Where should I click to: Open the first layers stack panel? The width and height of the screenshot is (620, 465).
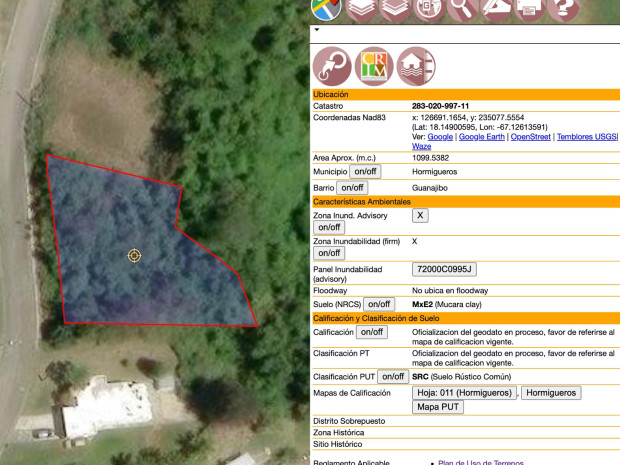(x=361, y=8)
